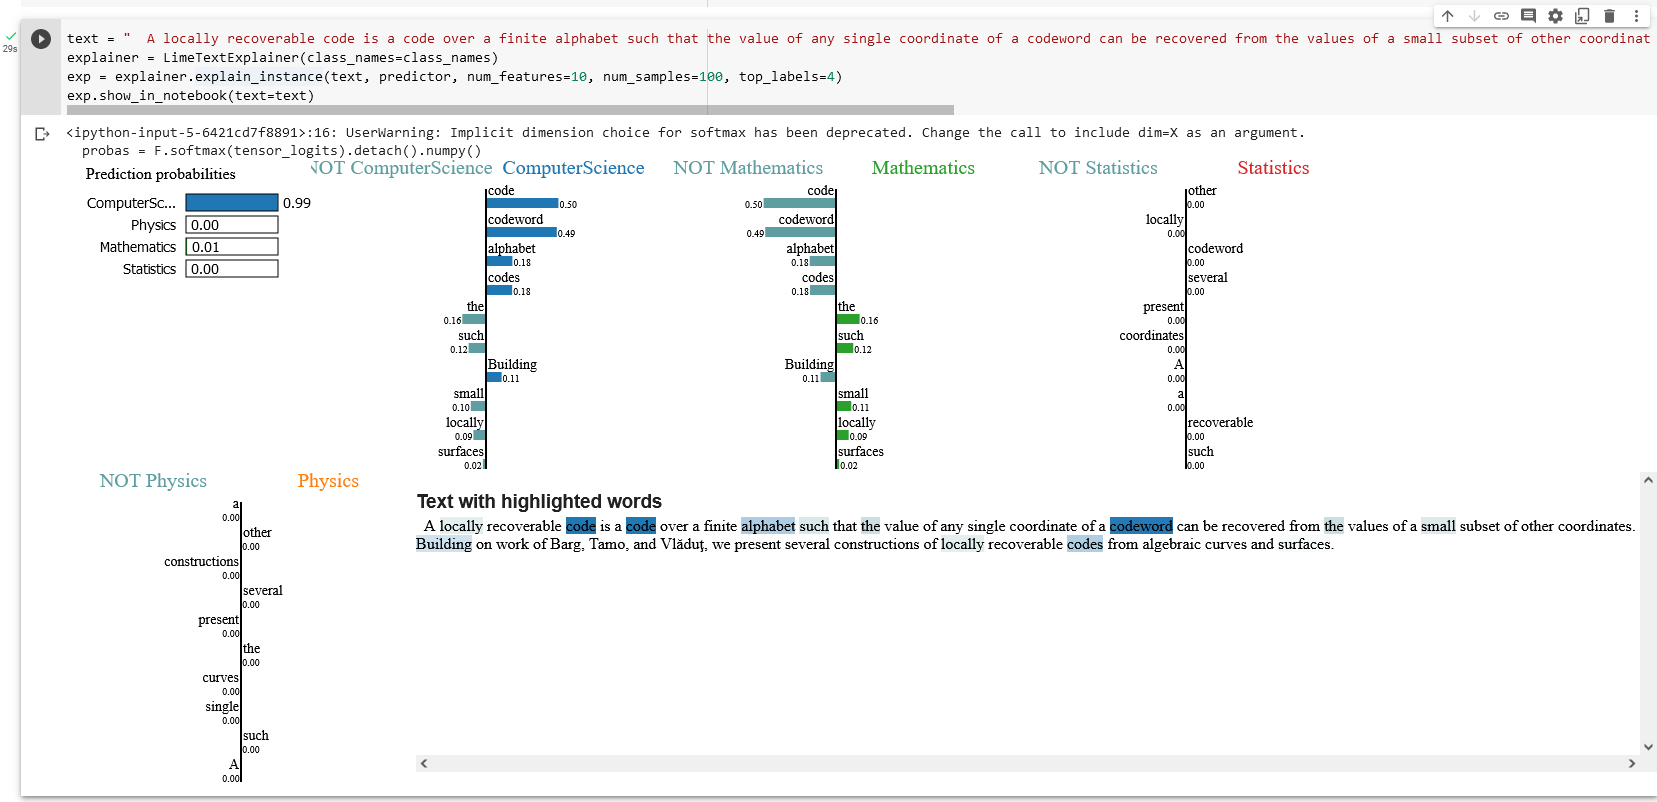Viewport: 1657px width, 802px height.
Task: Click the green Mathematics chart title
Action: click(x=923, y=168)
